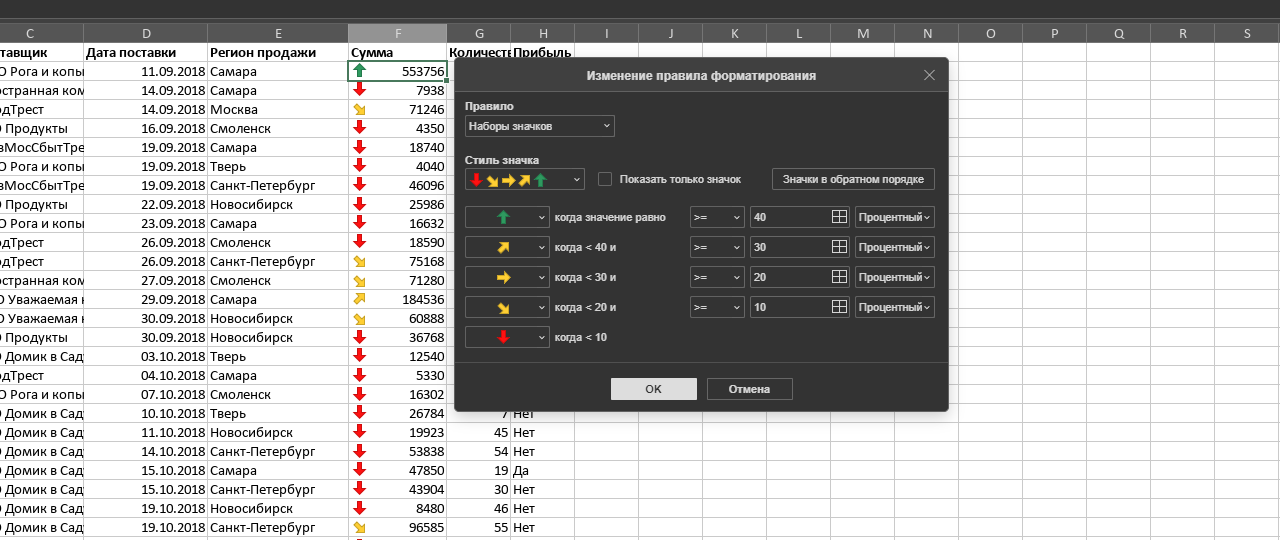1280x540 pixels.
Task: Open the yellow right arrow icon selector
Action: coord(507,277)
